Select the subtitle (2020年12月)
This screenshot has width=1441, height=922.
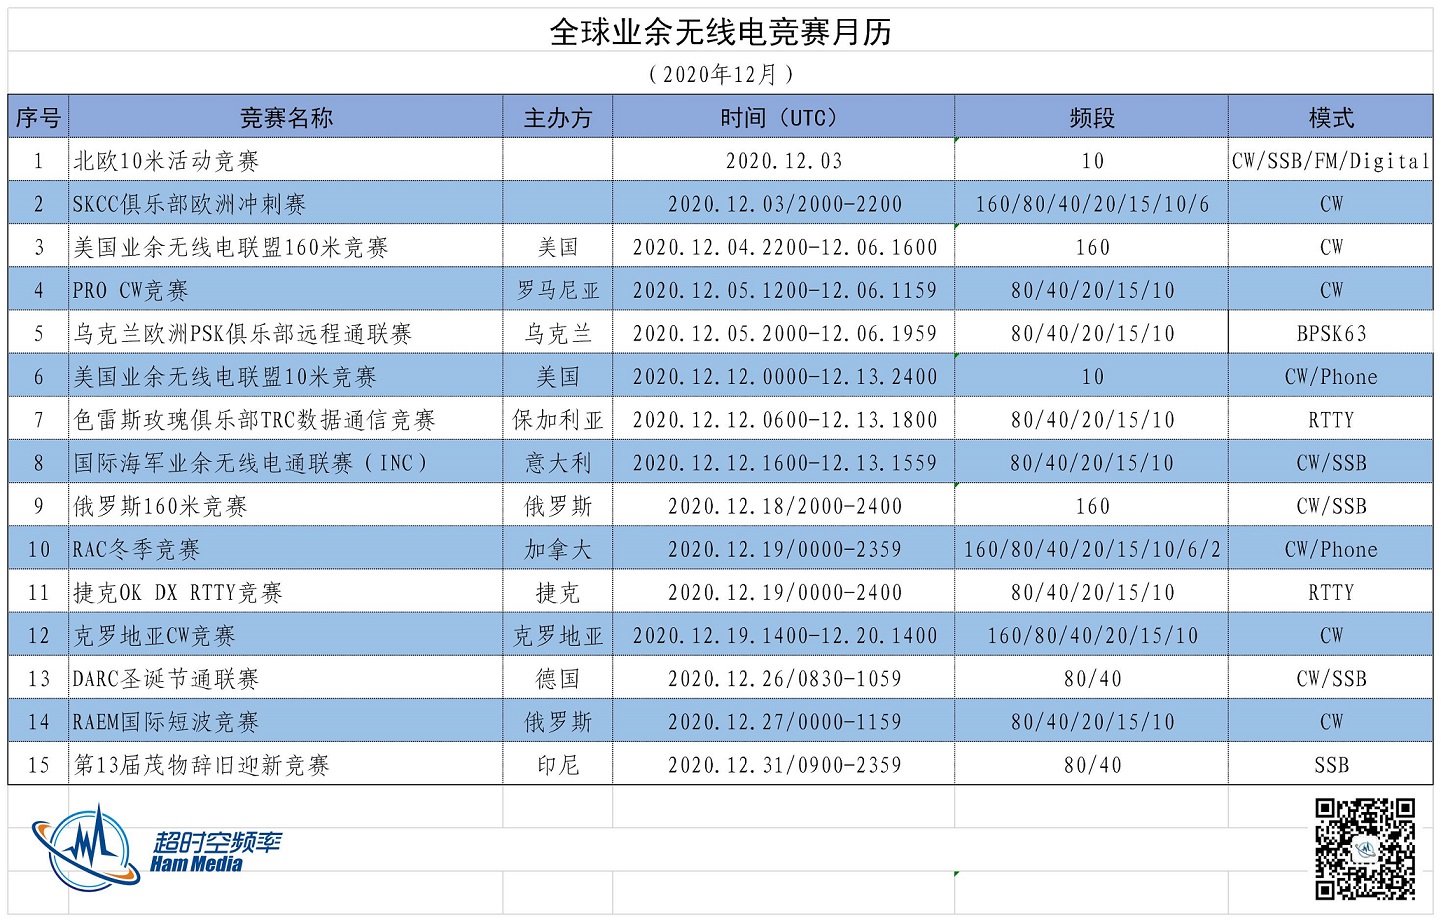coord(720,75)
